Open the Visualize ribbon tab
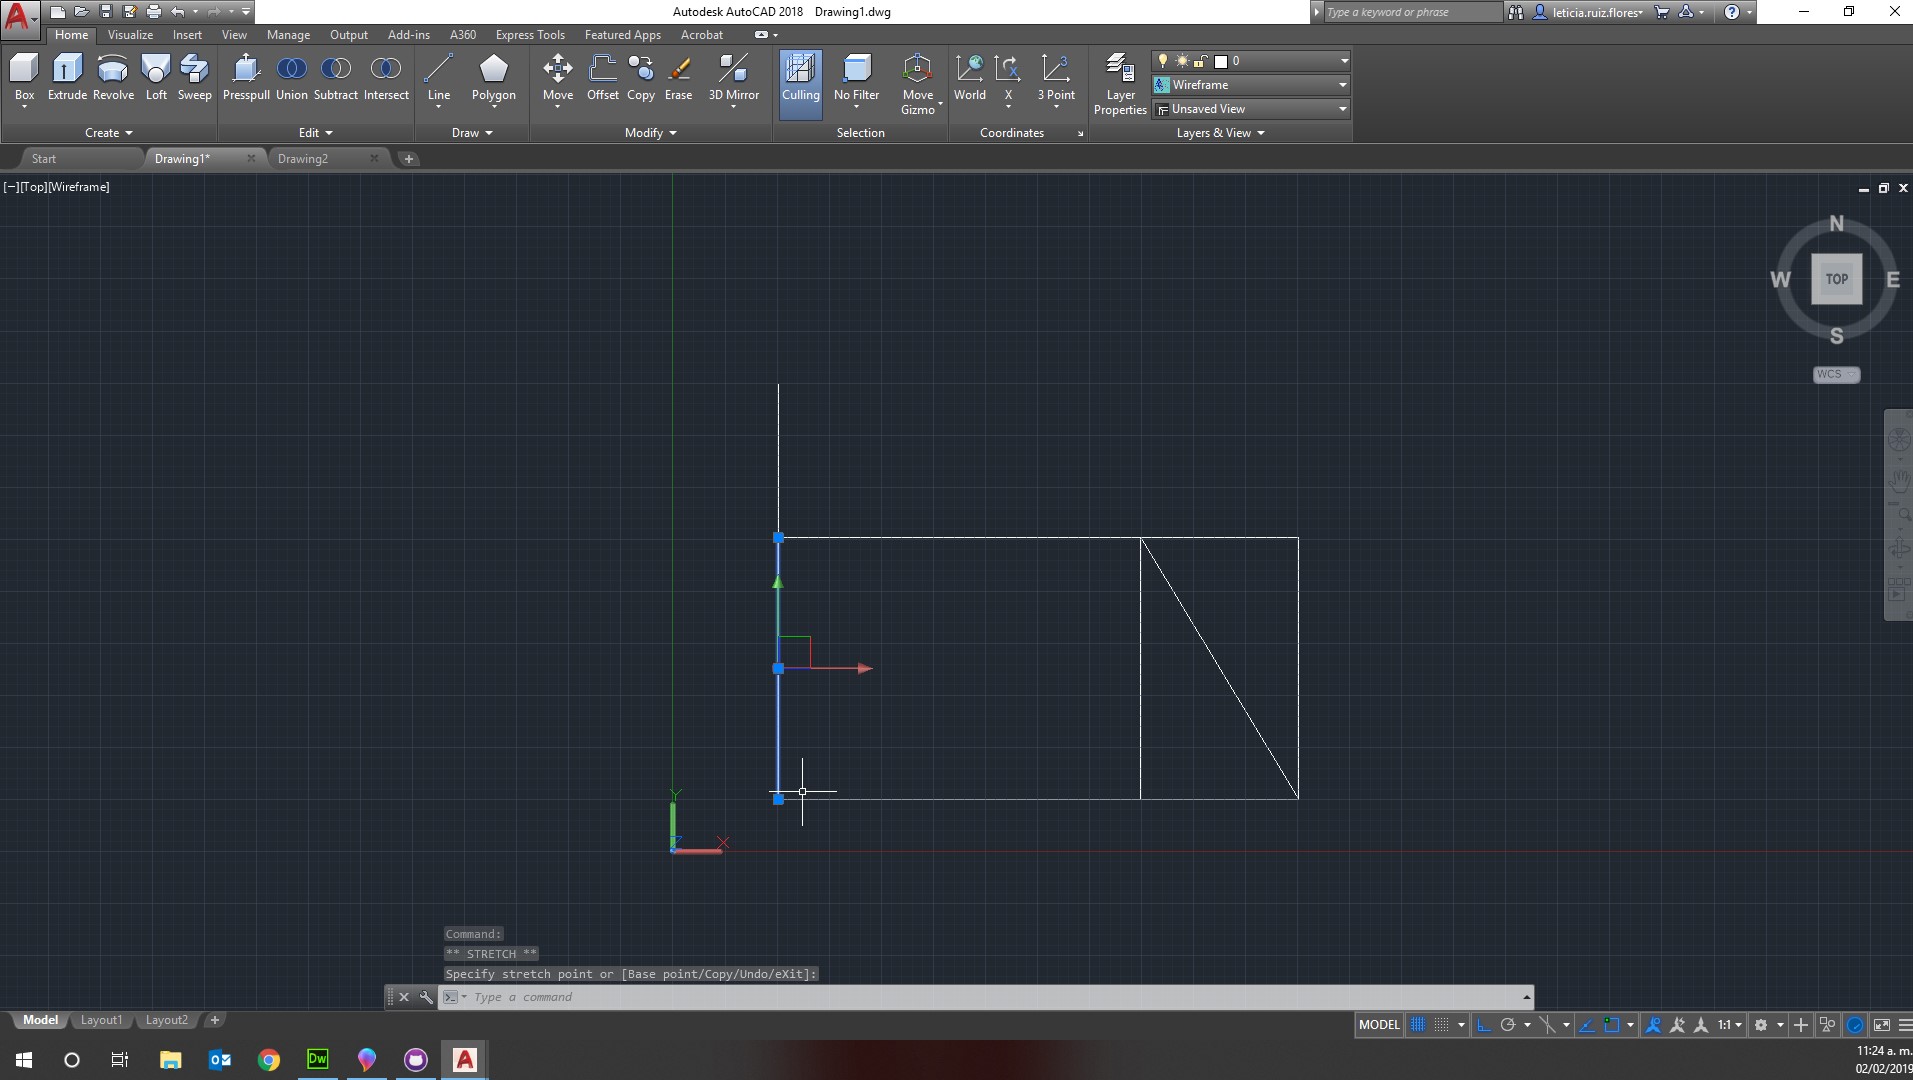The height and width of the screenshot is (1080, 1913). pyautogui.click(x=130, y=35)
